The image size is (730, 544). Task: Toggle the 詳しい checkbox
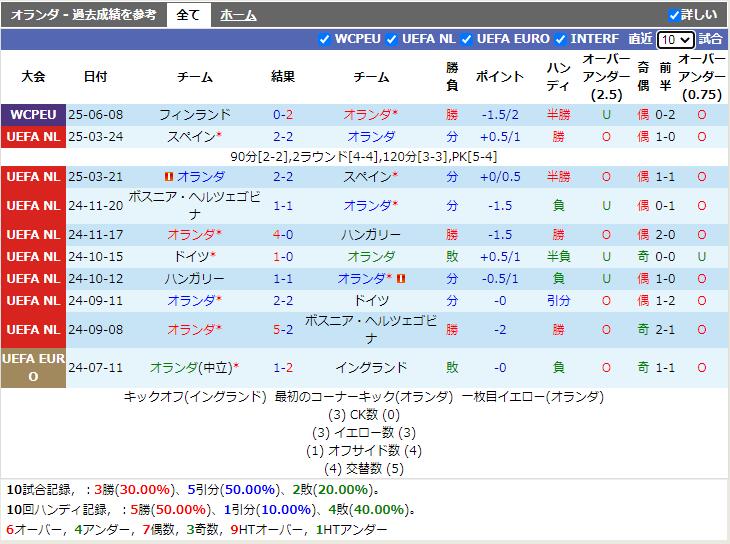click(674, 15)
